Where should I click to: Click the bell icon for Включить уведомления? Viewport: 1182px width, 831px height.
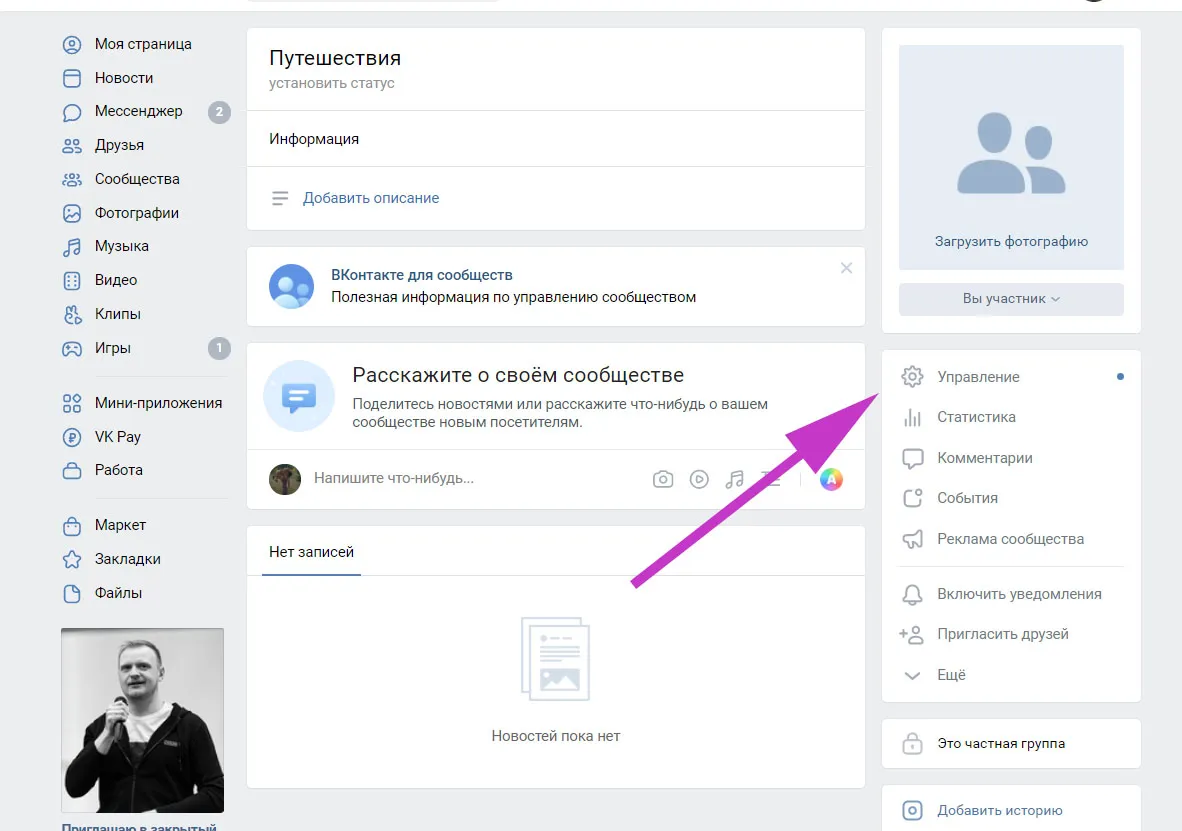pos(912,594)
